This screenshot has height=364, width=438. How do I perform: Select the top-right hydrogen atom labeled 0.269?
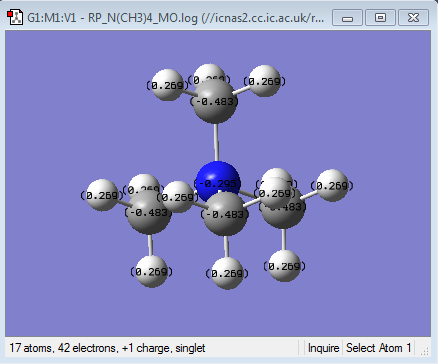pos(264,81)
